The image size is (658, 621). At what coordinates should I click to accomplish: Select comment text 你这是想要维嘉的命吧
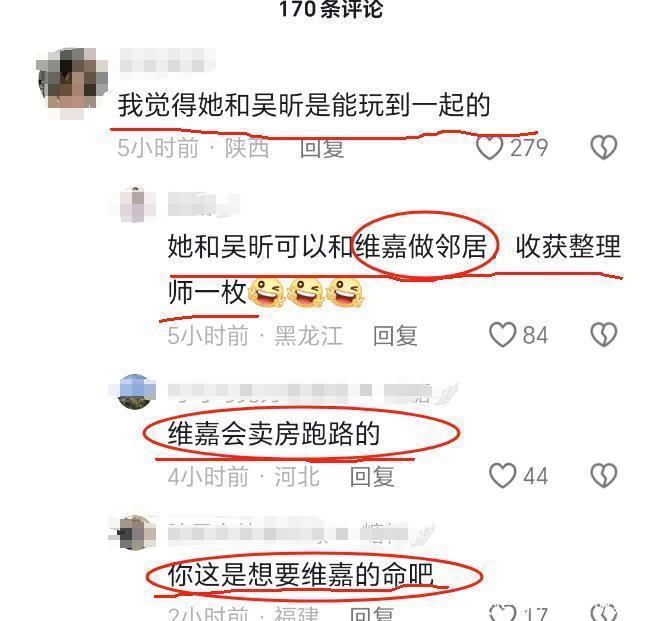click(300, 575)
